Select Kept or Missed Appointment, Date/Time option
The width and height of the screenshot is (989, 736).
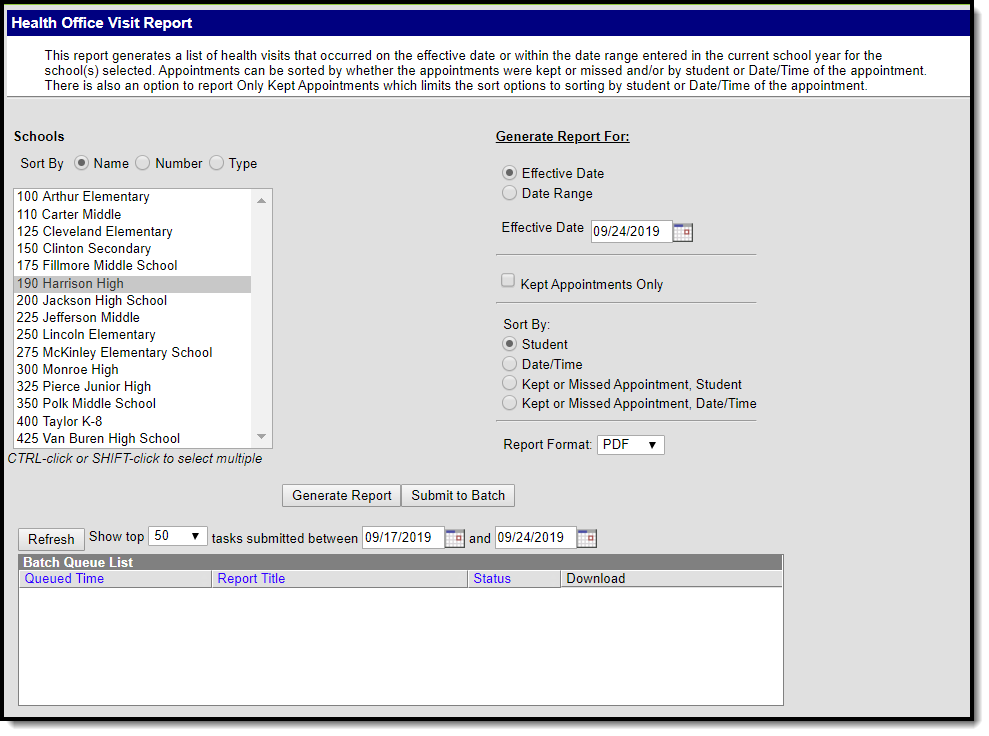pyautogui.click(x=509, y=403)
